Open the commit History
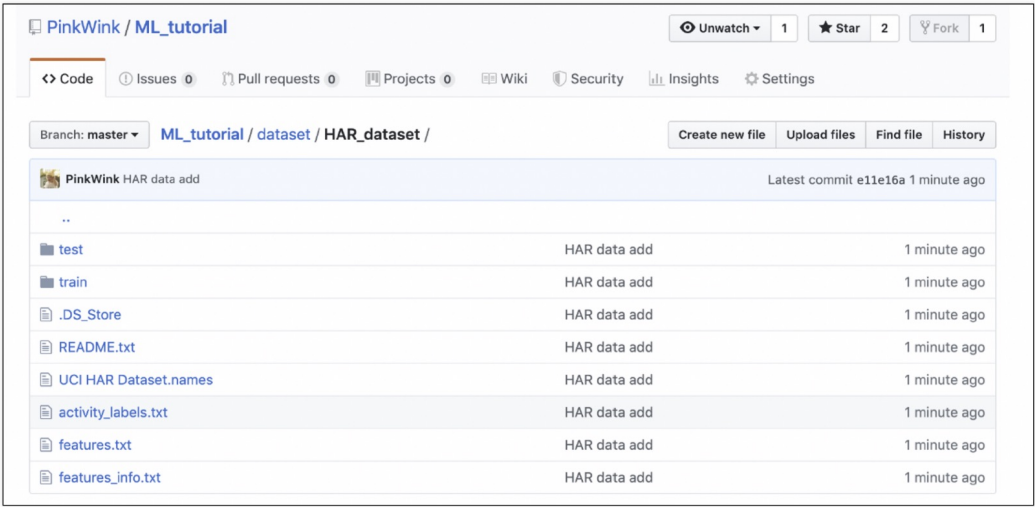Viewport: 1035px width, 507px height. (964, 135)
